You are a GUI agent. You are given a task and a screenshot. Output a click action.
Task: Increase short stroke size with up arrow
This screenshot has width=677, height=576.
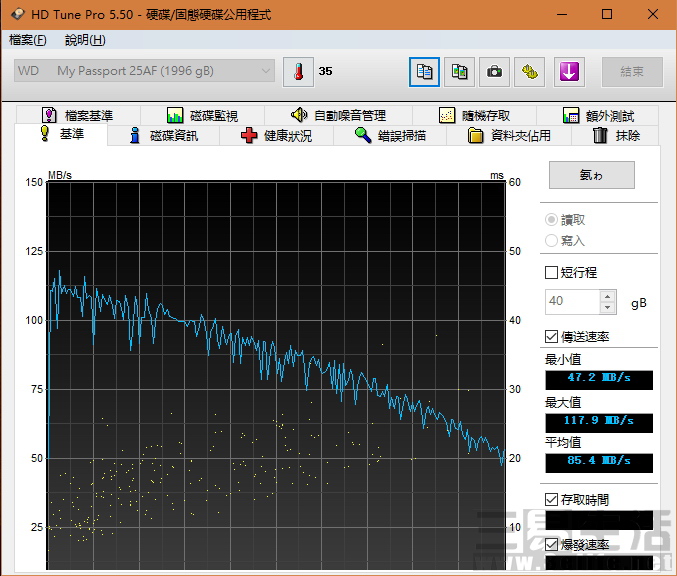pyautogui.click(x=607, y=296)
